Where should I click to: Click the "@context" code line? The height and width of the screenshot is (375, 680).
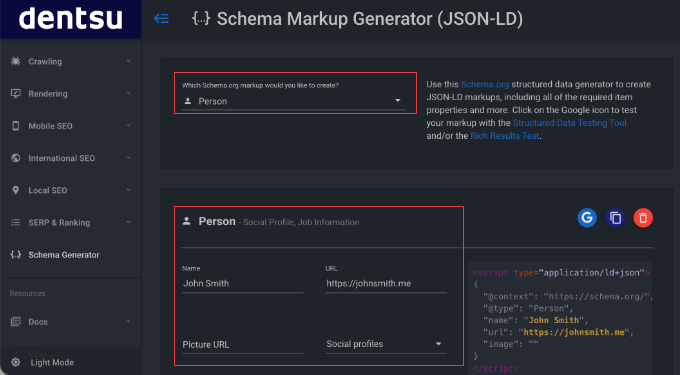[x=568, y=297]
